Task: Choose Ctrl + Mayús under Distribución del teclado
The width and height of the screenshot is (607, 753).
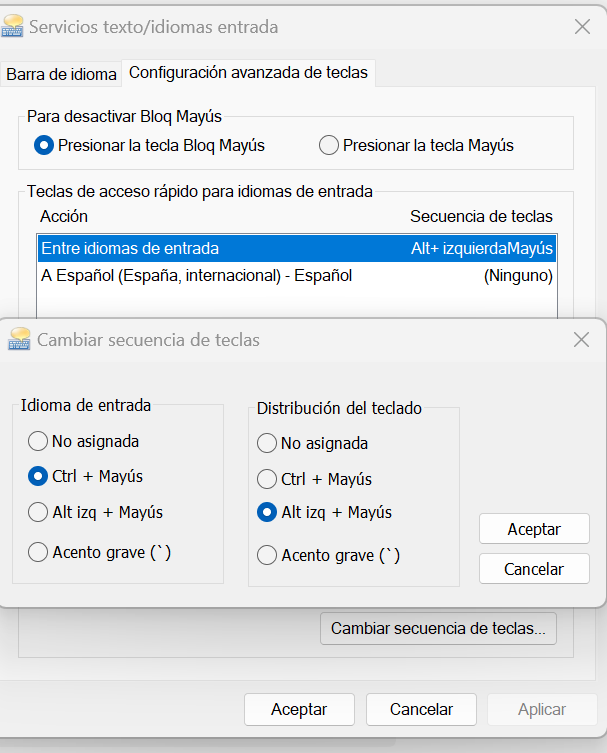Action: click(x=267, y=479)
